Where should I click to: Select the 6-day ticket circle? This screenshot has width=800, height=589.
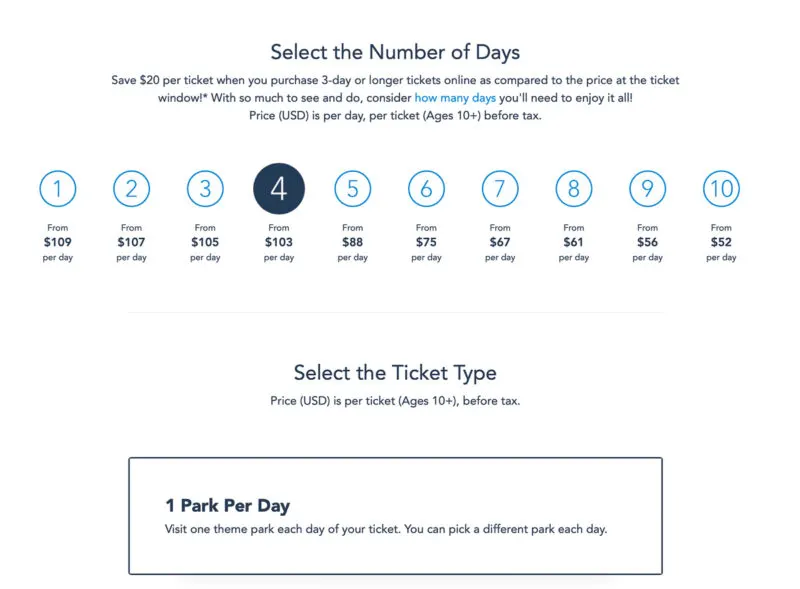[426, 187]
